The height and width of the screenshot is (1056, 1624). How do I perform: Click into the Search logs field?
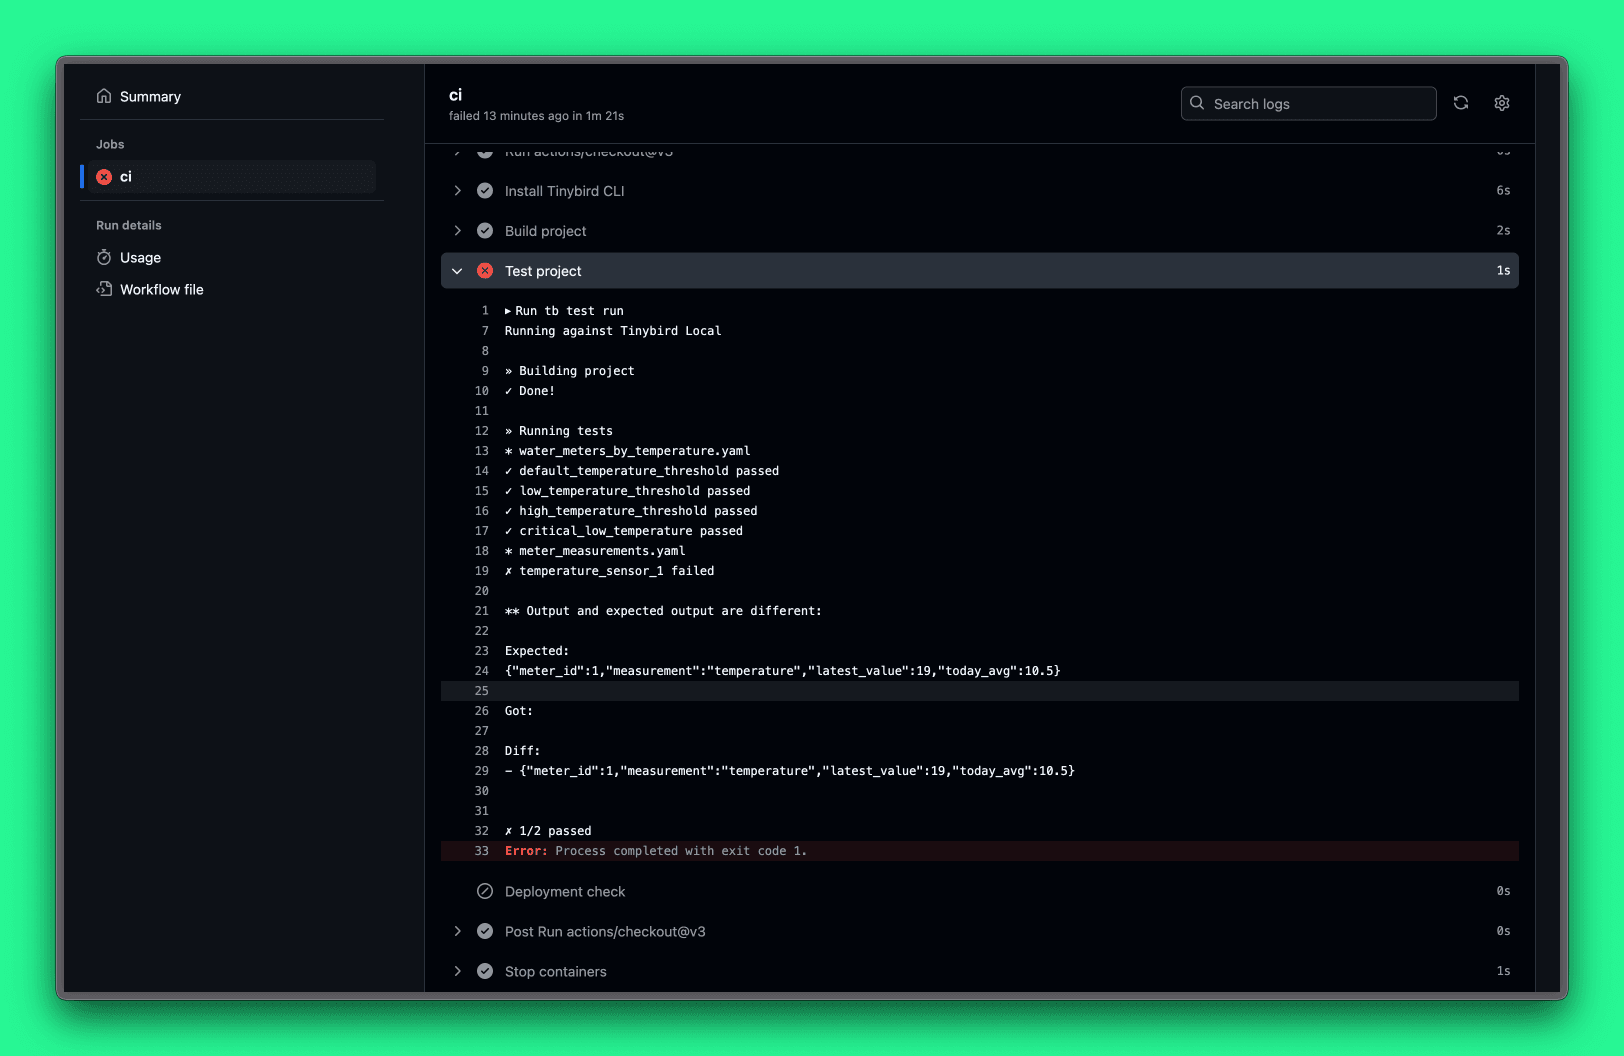[1318, 104]
